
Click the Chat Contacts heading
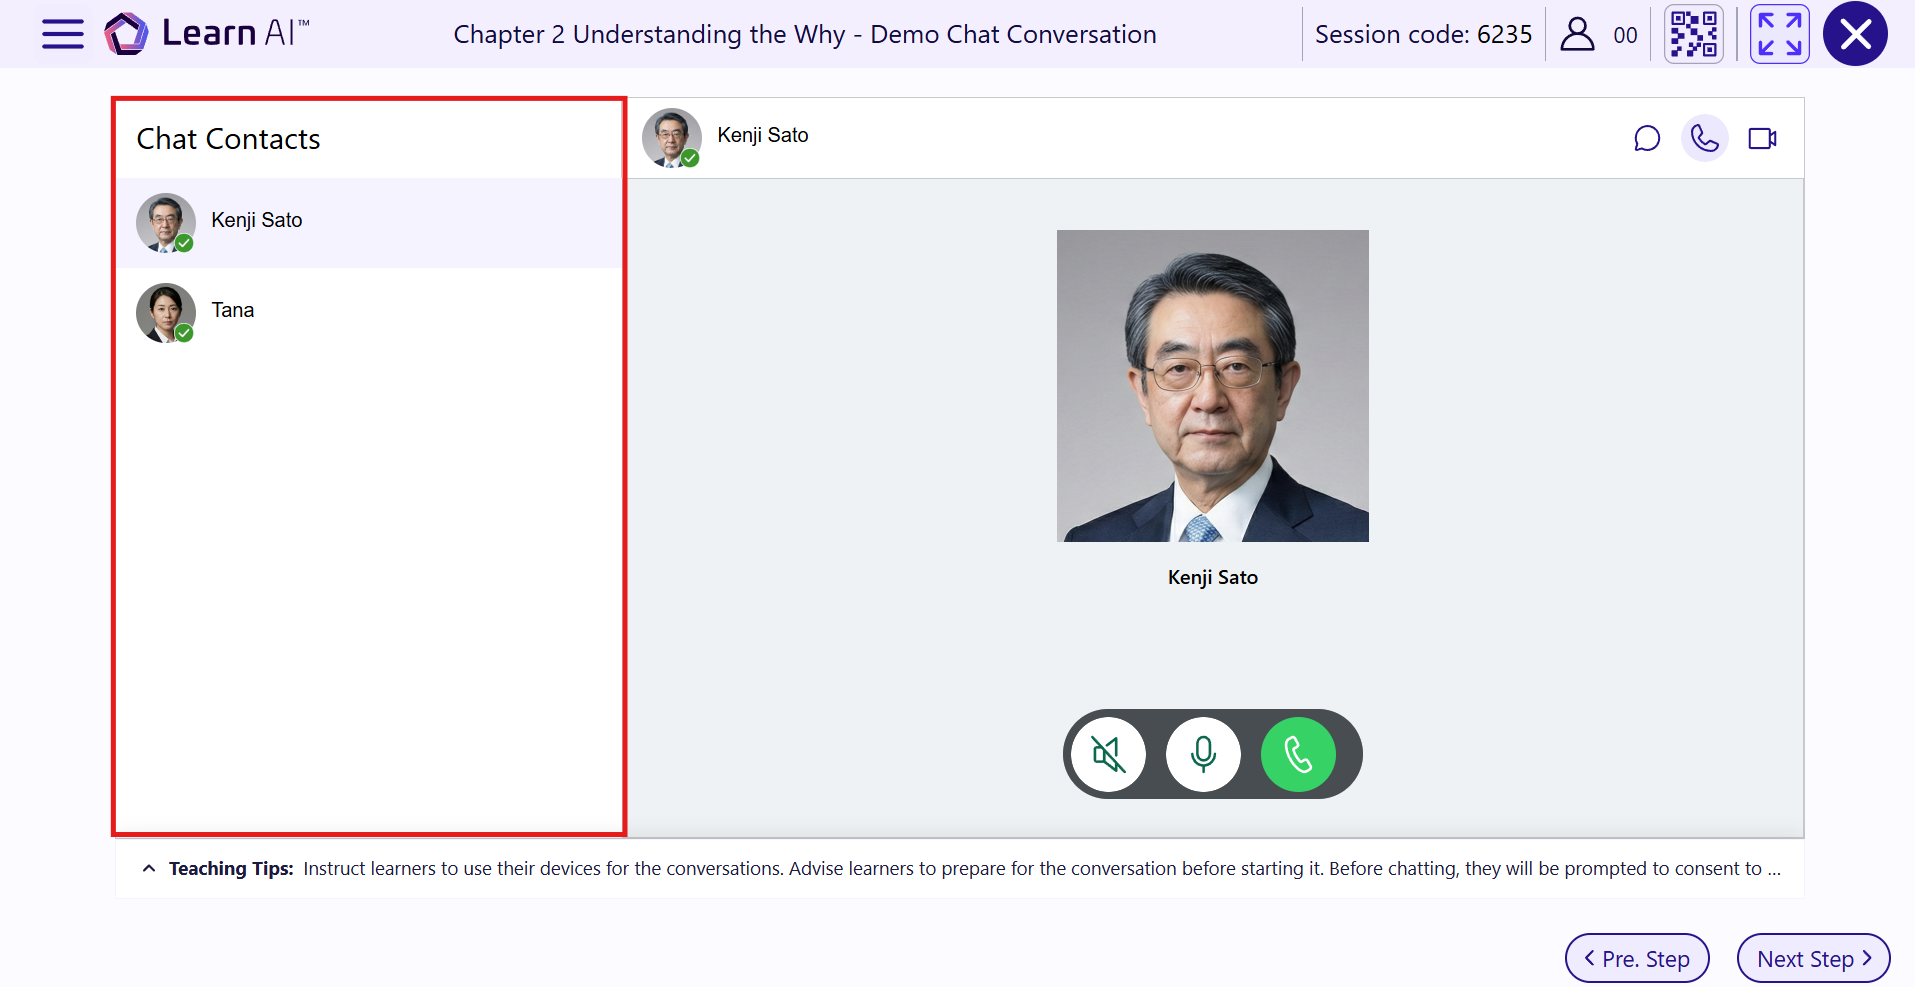click(x=228, y=139)
